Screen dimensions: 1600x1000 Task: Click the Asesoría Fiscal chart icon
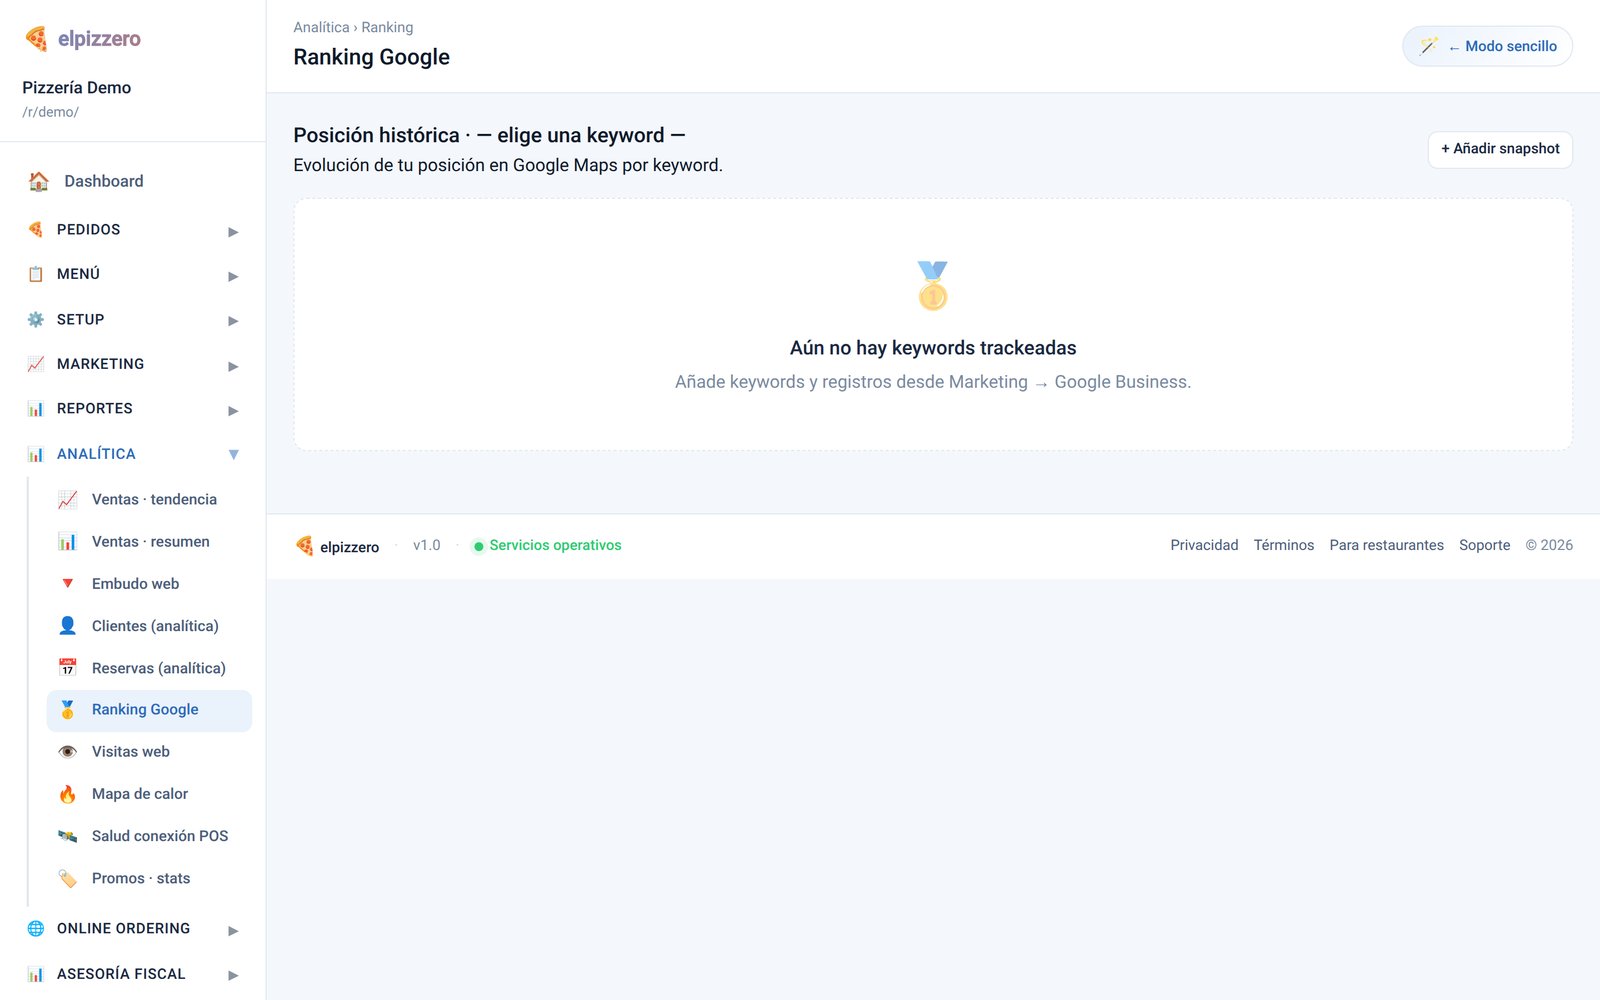pyautogui.click(x=36, y=974)
